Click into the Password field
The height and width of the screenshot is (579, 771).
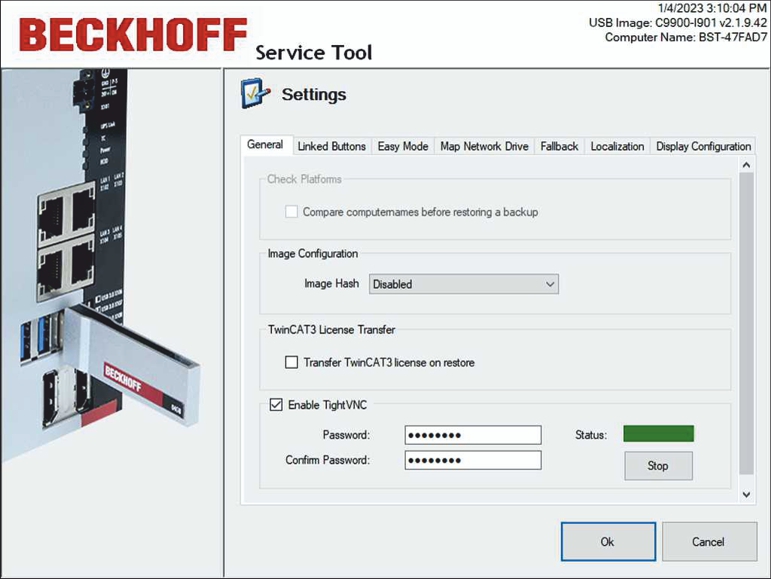473,435
